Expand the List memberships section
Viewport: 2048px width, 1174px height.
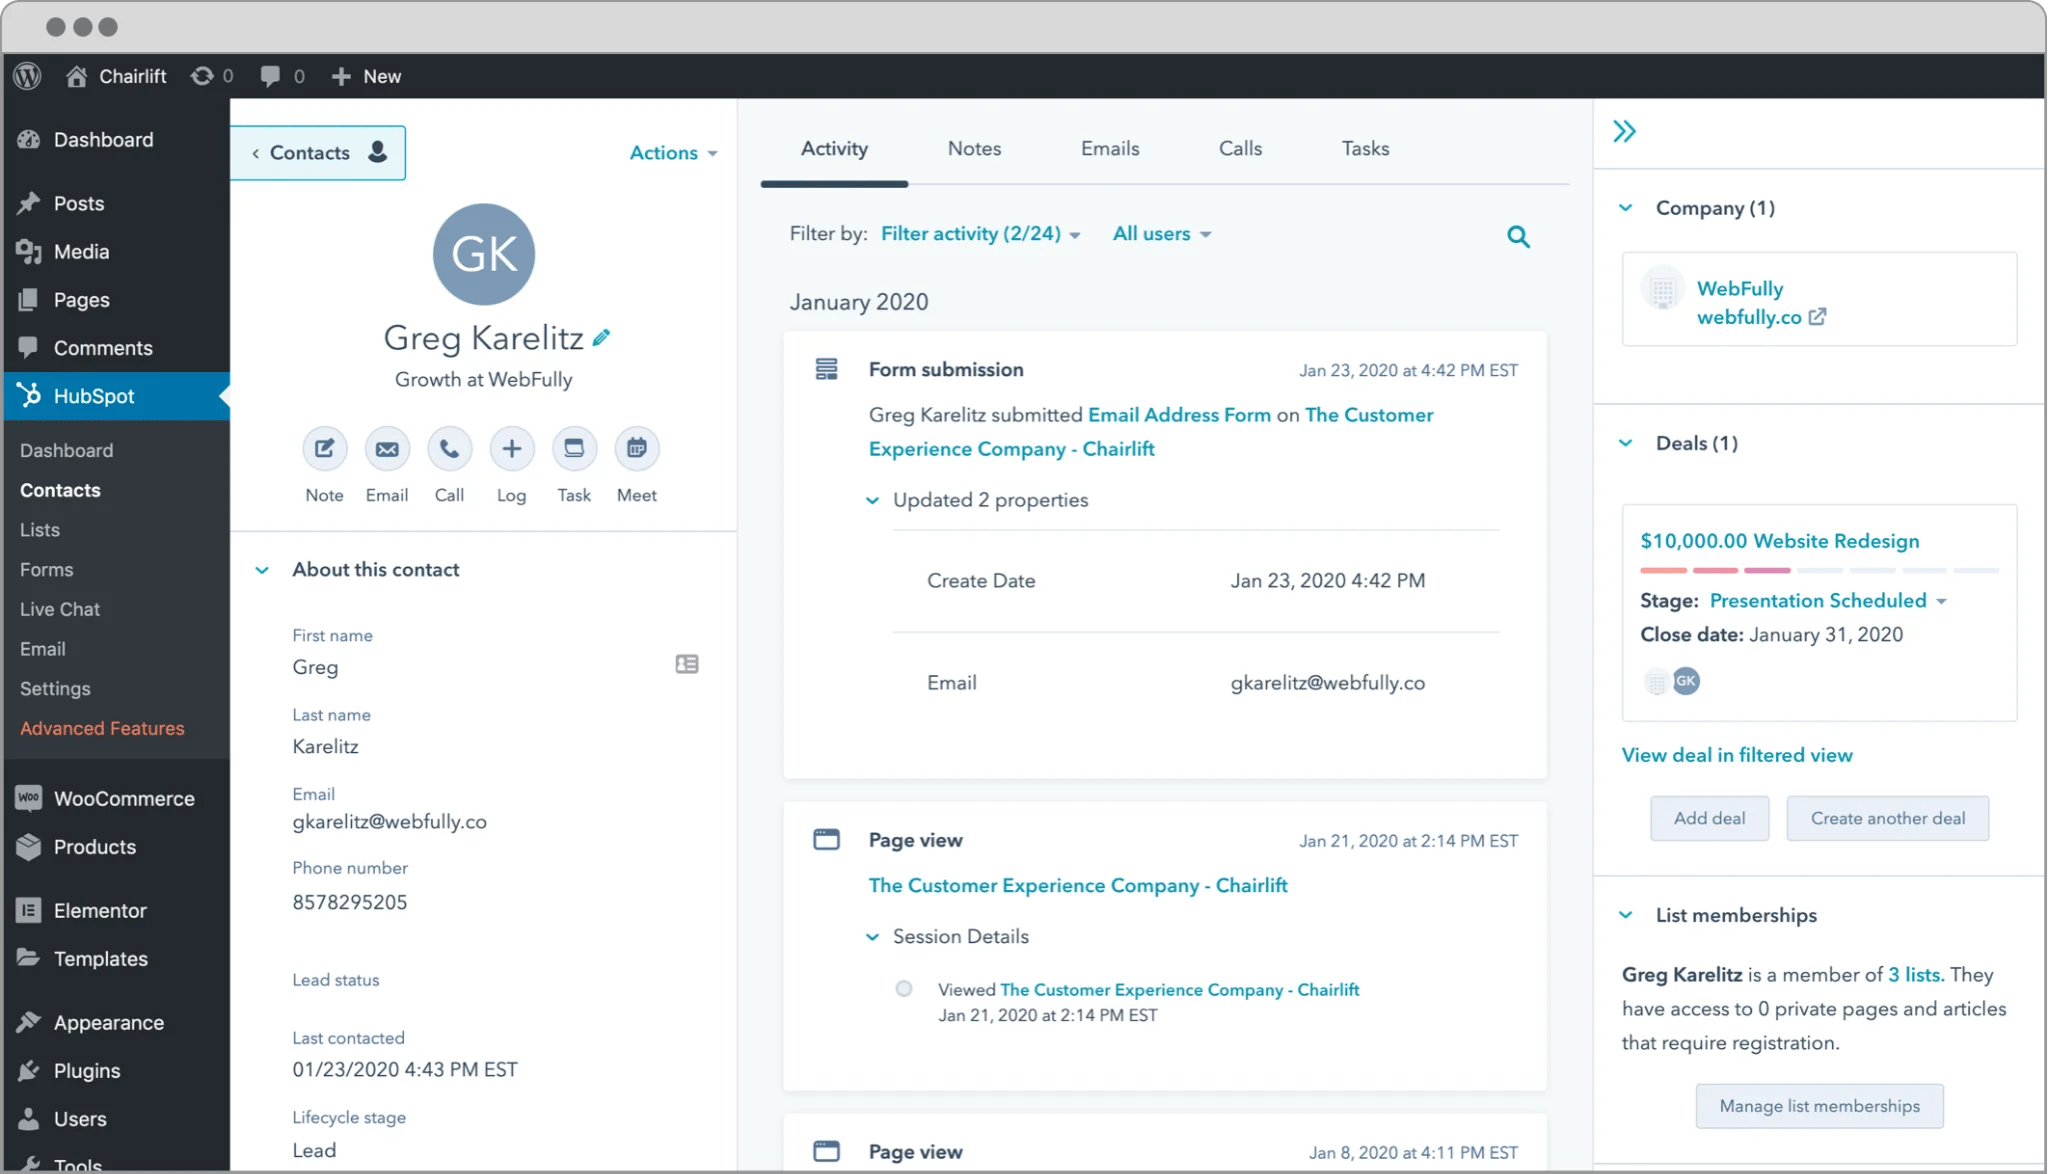pos(1627,914)
